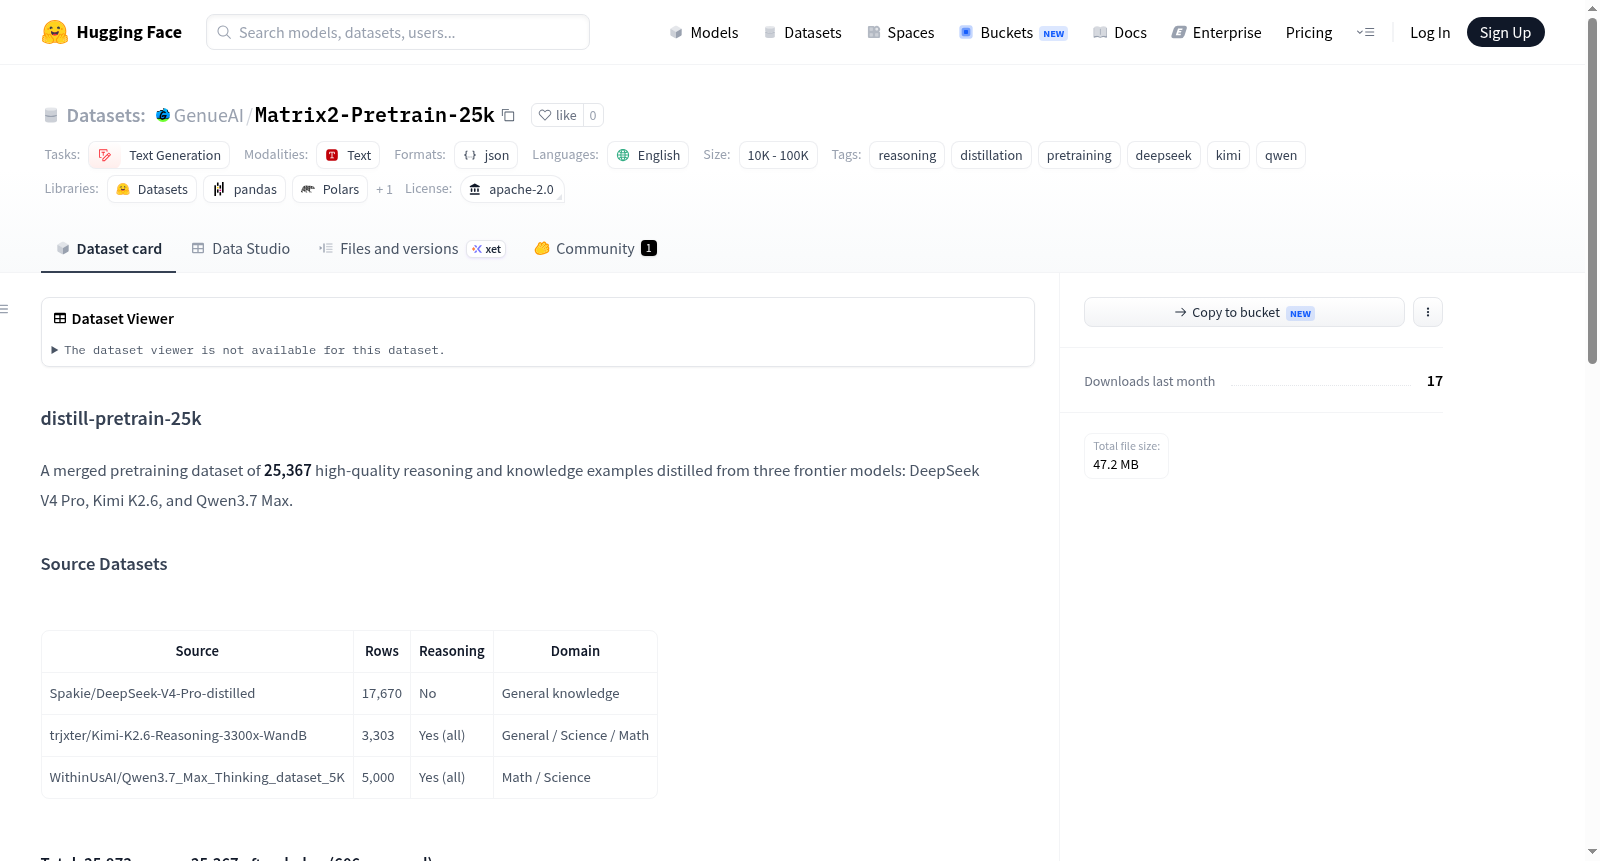Click the Source Datasets heading
The image size is (1600, 861).
[x=104, y=564]
